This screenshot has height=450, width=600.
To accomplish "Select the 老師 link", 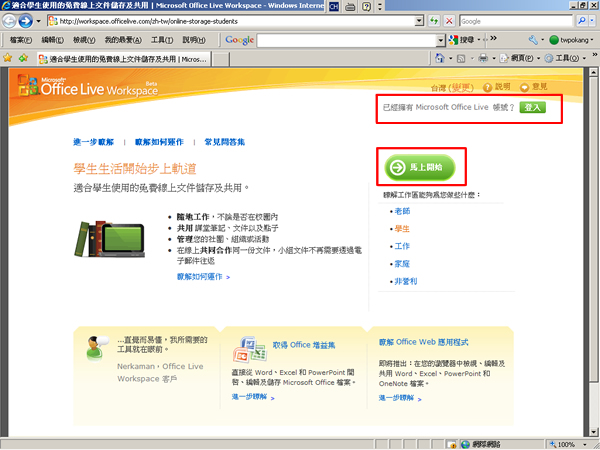I will [x=402, y=211].
